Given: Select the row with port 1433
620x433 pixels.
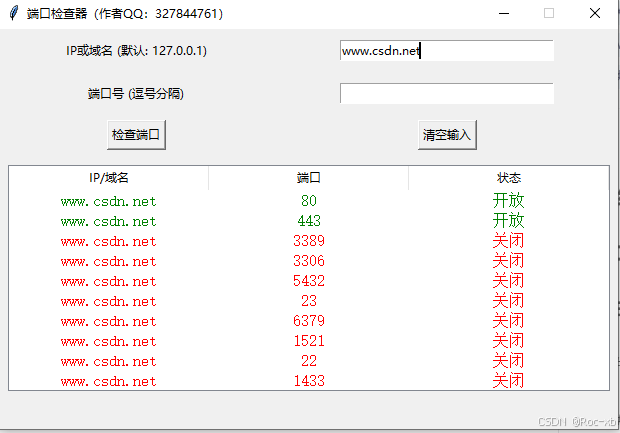Looking at the screenshot, I should 309,381.
